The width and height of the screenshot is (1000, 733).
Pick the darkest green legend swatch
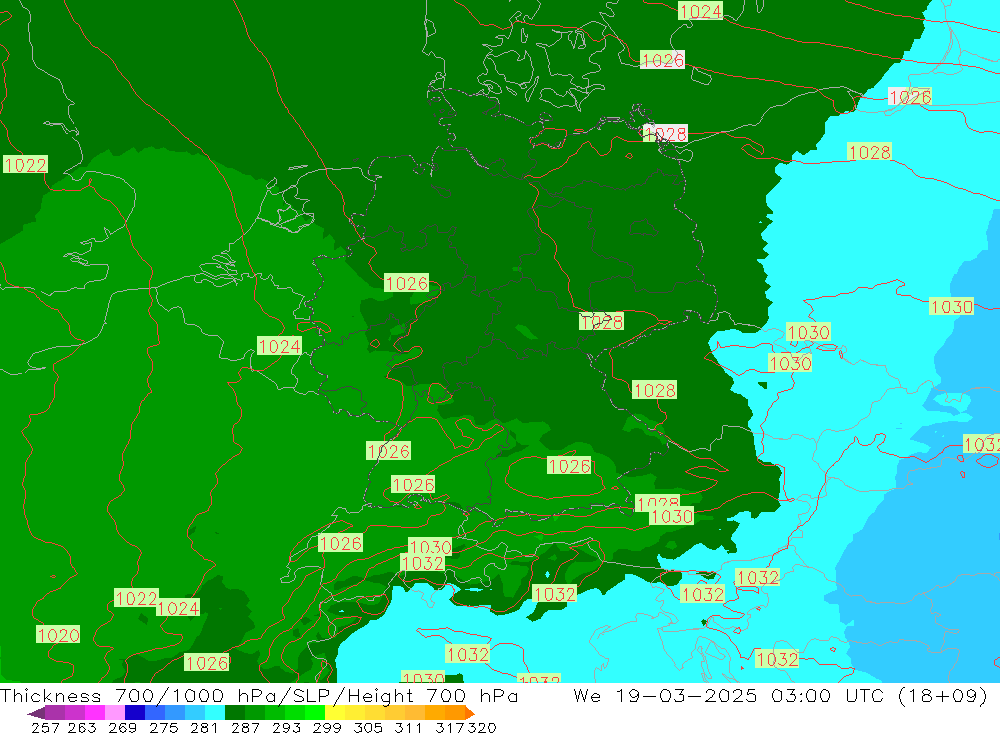235,713
